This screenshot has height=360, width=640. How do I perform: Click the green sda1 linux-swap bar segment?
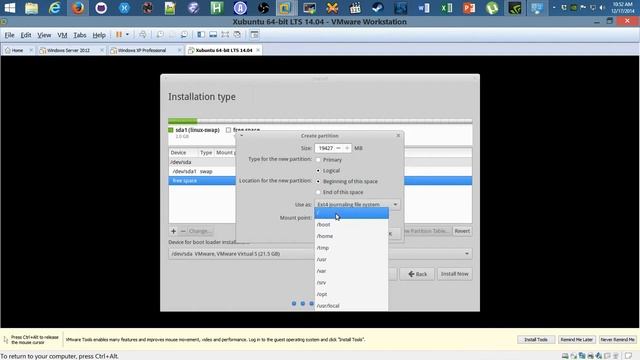pyautogui.click(x=182, y=121)
